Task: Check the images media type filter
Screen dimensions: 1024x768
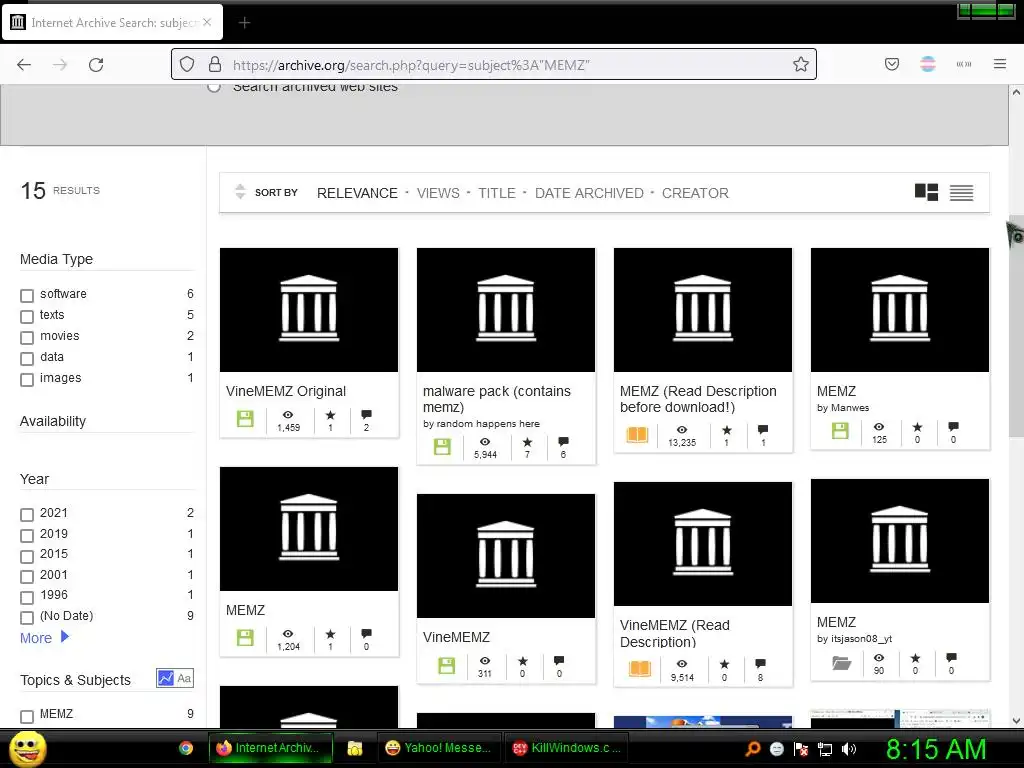Action: [27, 379]
